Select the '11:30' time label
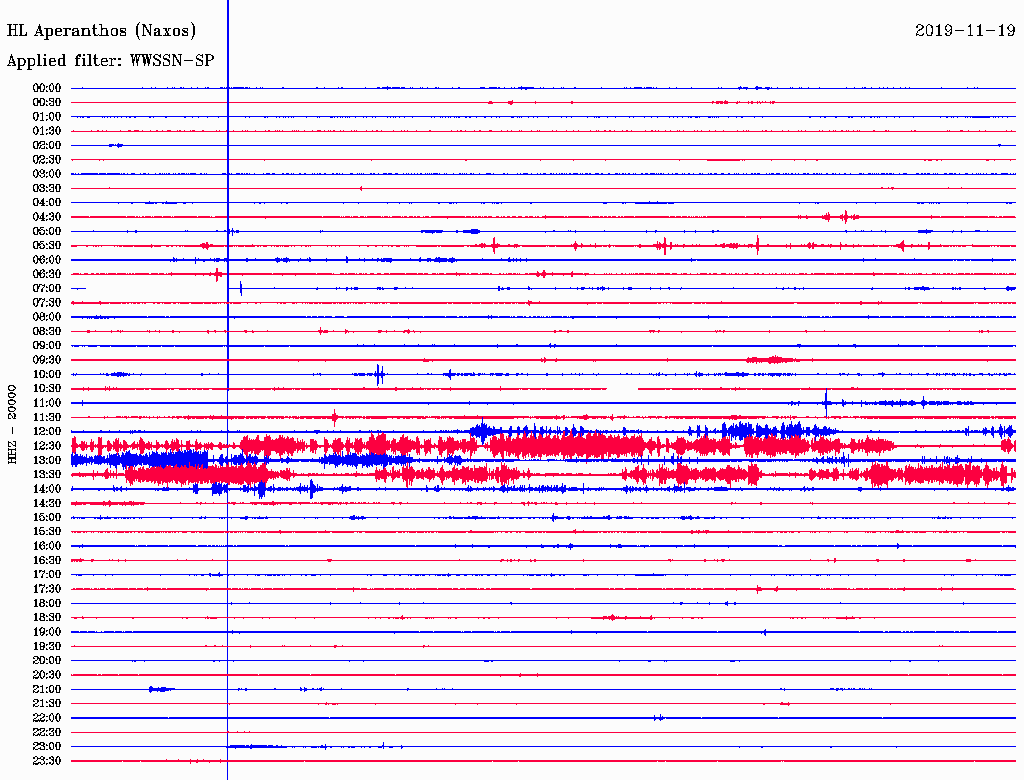Screen dimensions: 1024x780 pyautogui.click(x=47, y=417)
